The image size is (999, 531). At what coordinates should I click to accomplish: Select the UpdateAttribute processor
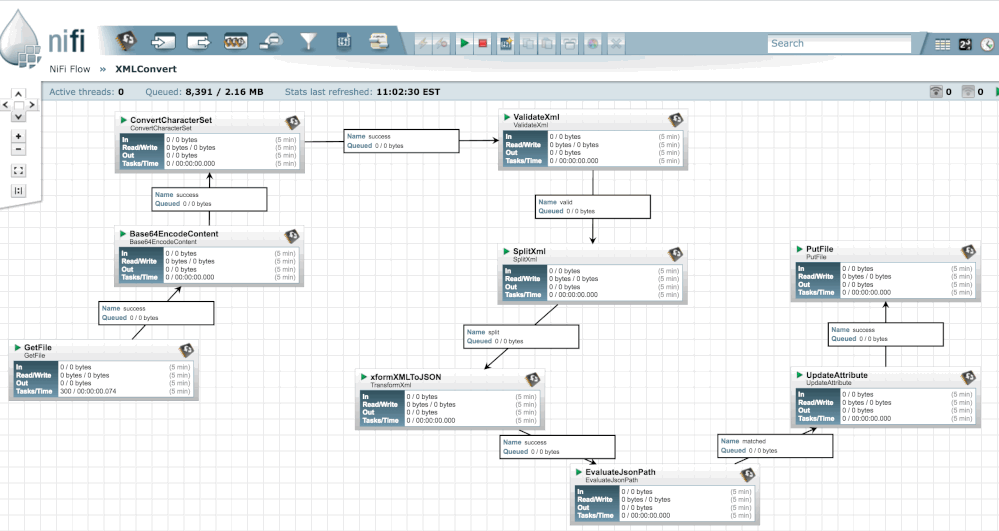pyautogui.click(x=886, y=397)
